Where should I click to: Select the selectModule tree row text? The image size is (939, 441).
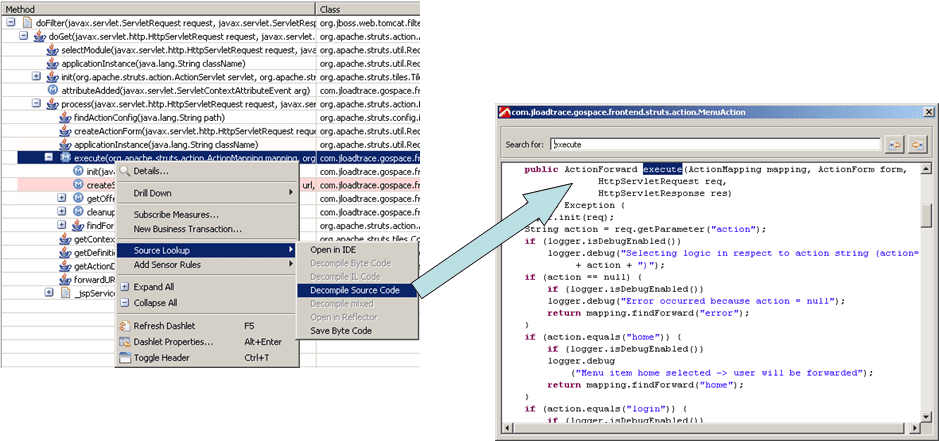click(x=189, y=50)
